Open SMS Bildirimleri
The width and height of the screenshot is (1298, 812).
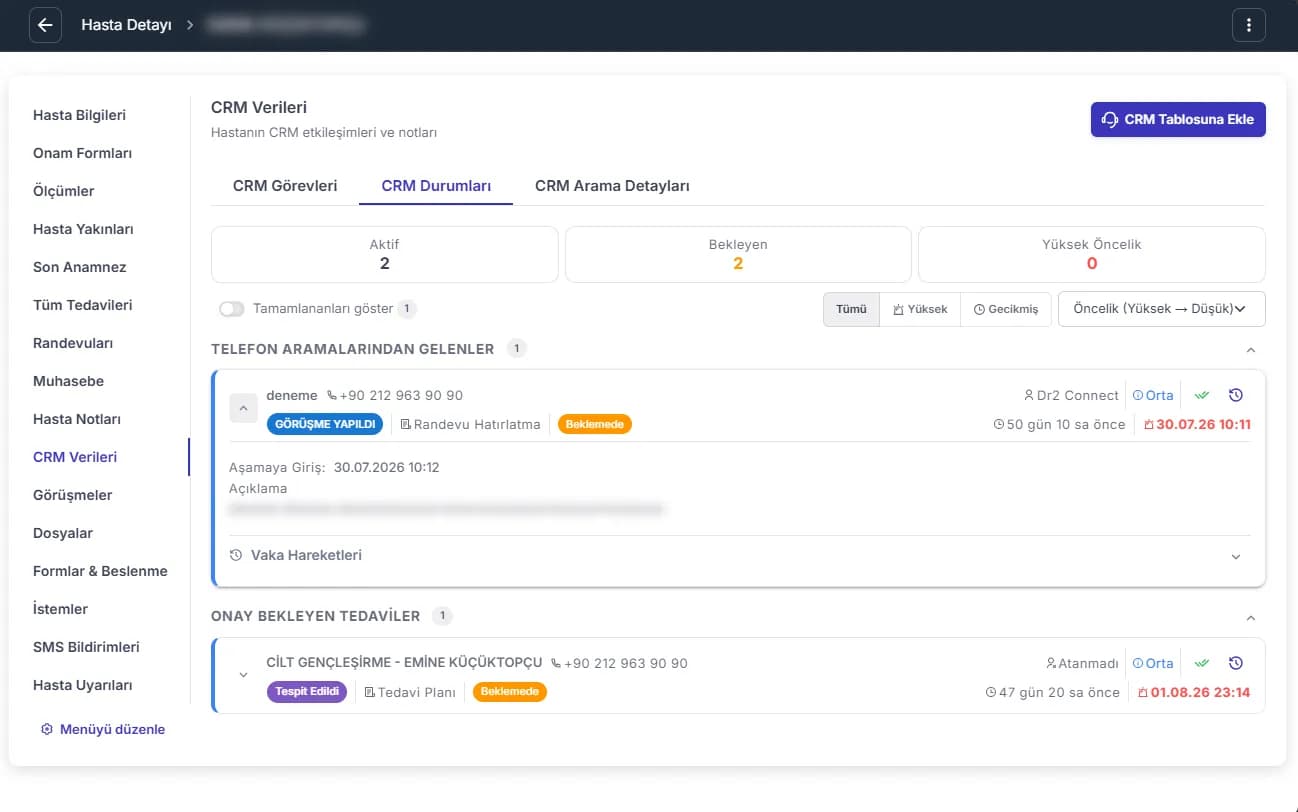point(86,647)
